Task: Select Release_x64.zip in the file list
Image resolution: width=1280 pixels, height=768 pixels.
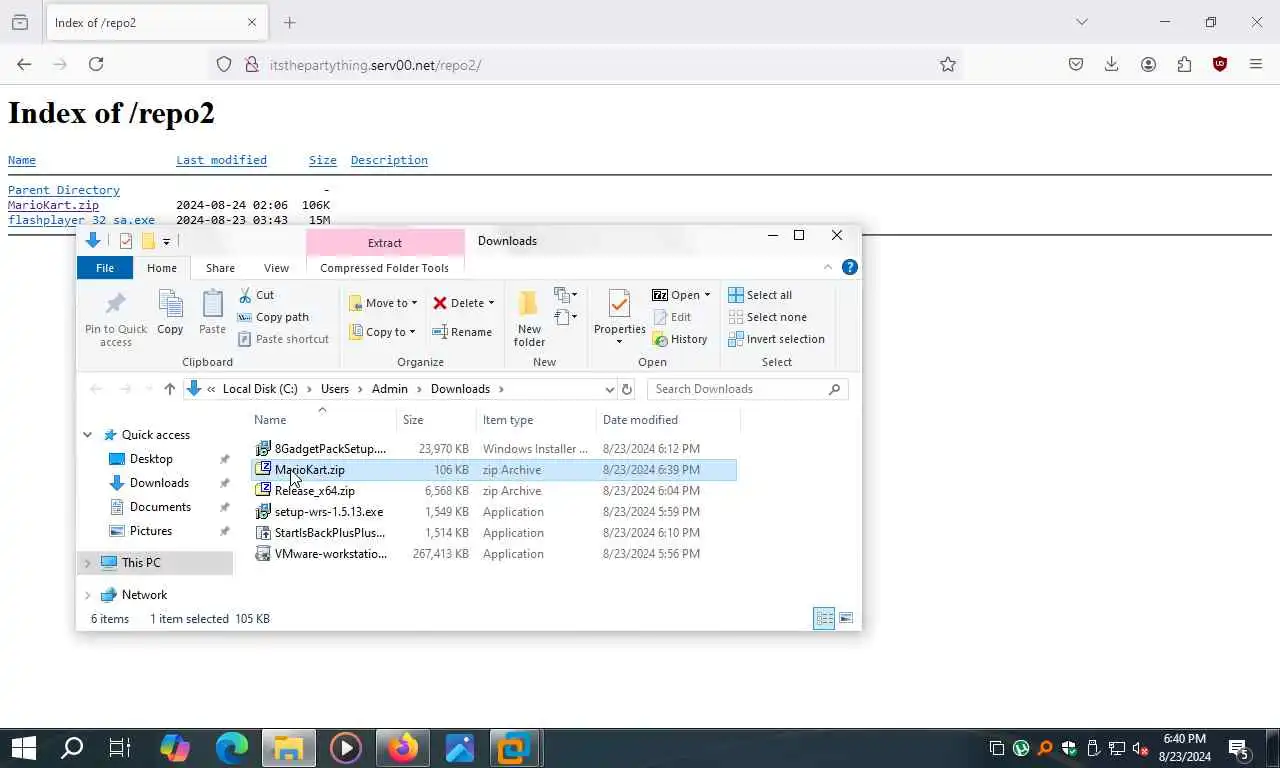Action: click(x=494, y=491)
